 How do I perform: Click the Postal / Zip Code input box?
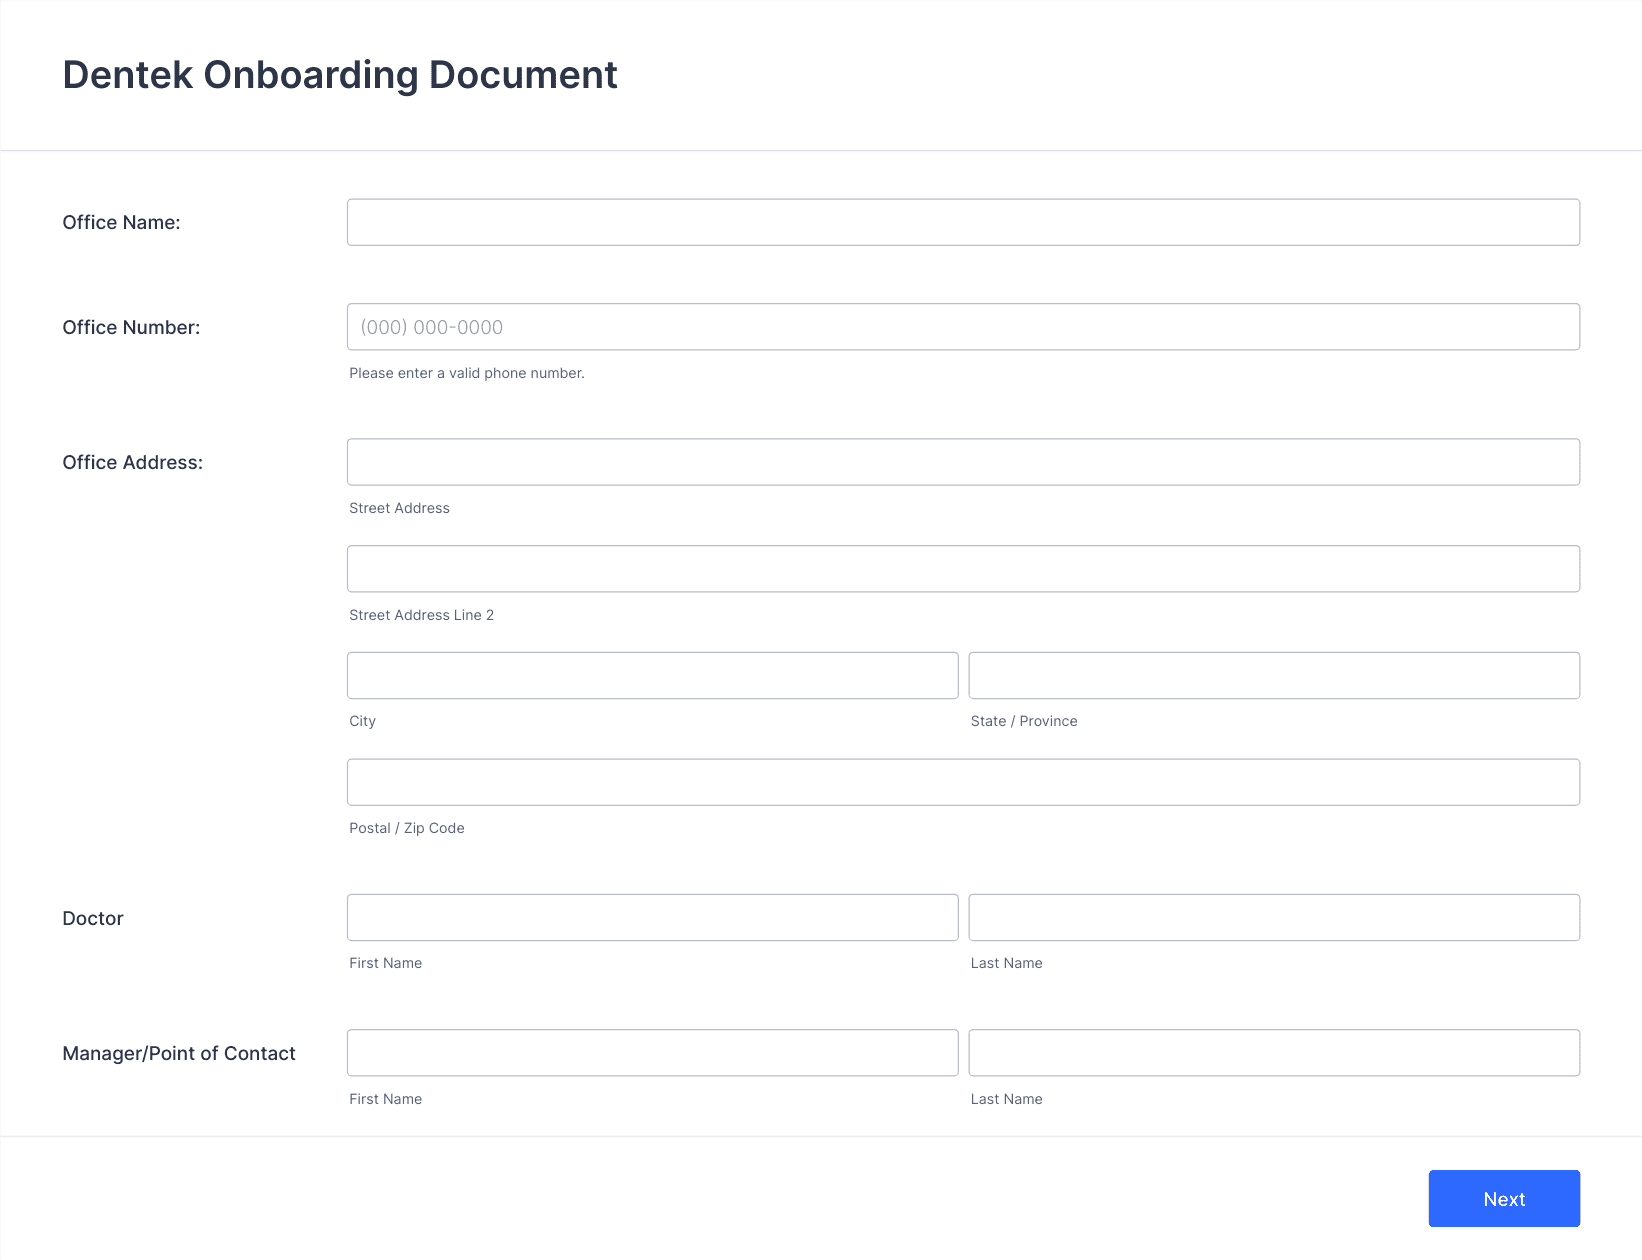963,782
